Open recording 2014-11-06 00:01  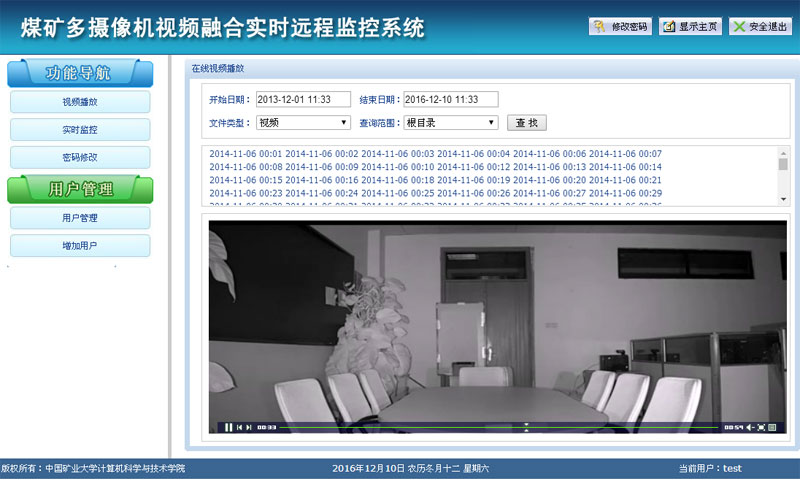tap(245, 154)
